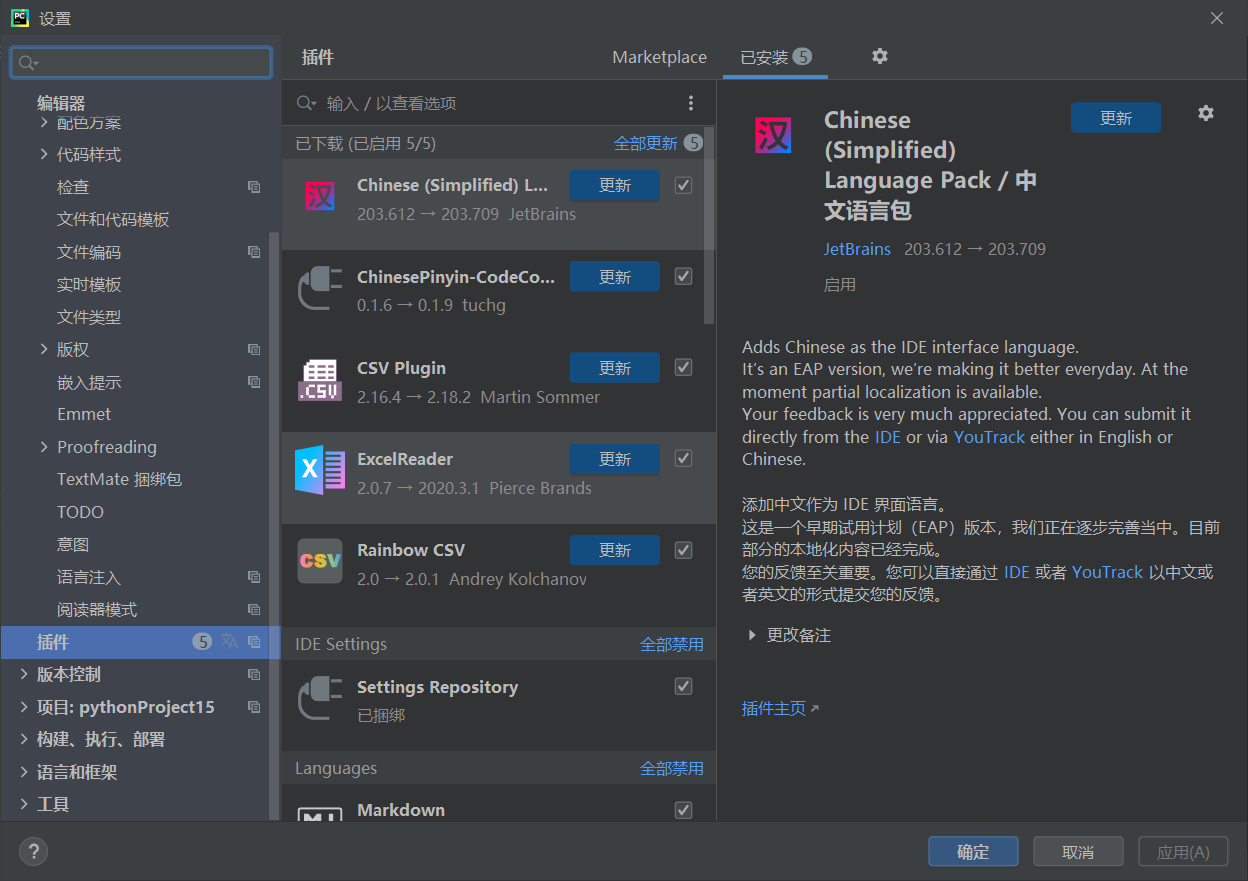Expand the 构建、执行、部署 section

click(24, 739)
